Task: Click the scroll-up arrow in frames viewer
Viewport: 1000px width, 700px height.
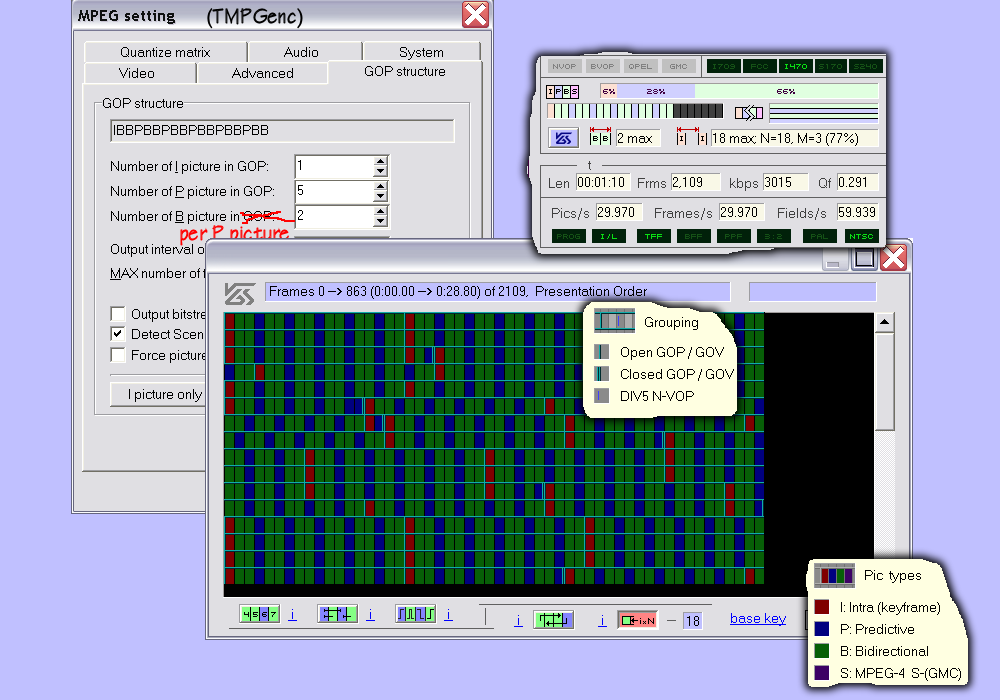Action: pyautogui.click(x=884, y=322)
